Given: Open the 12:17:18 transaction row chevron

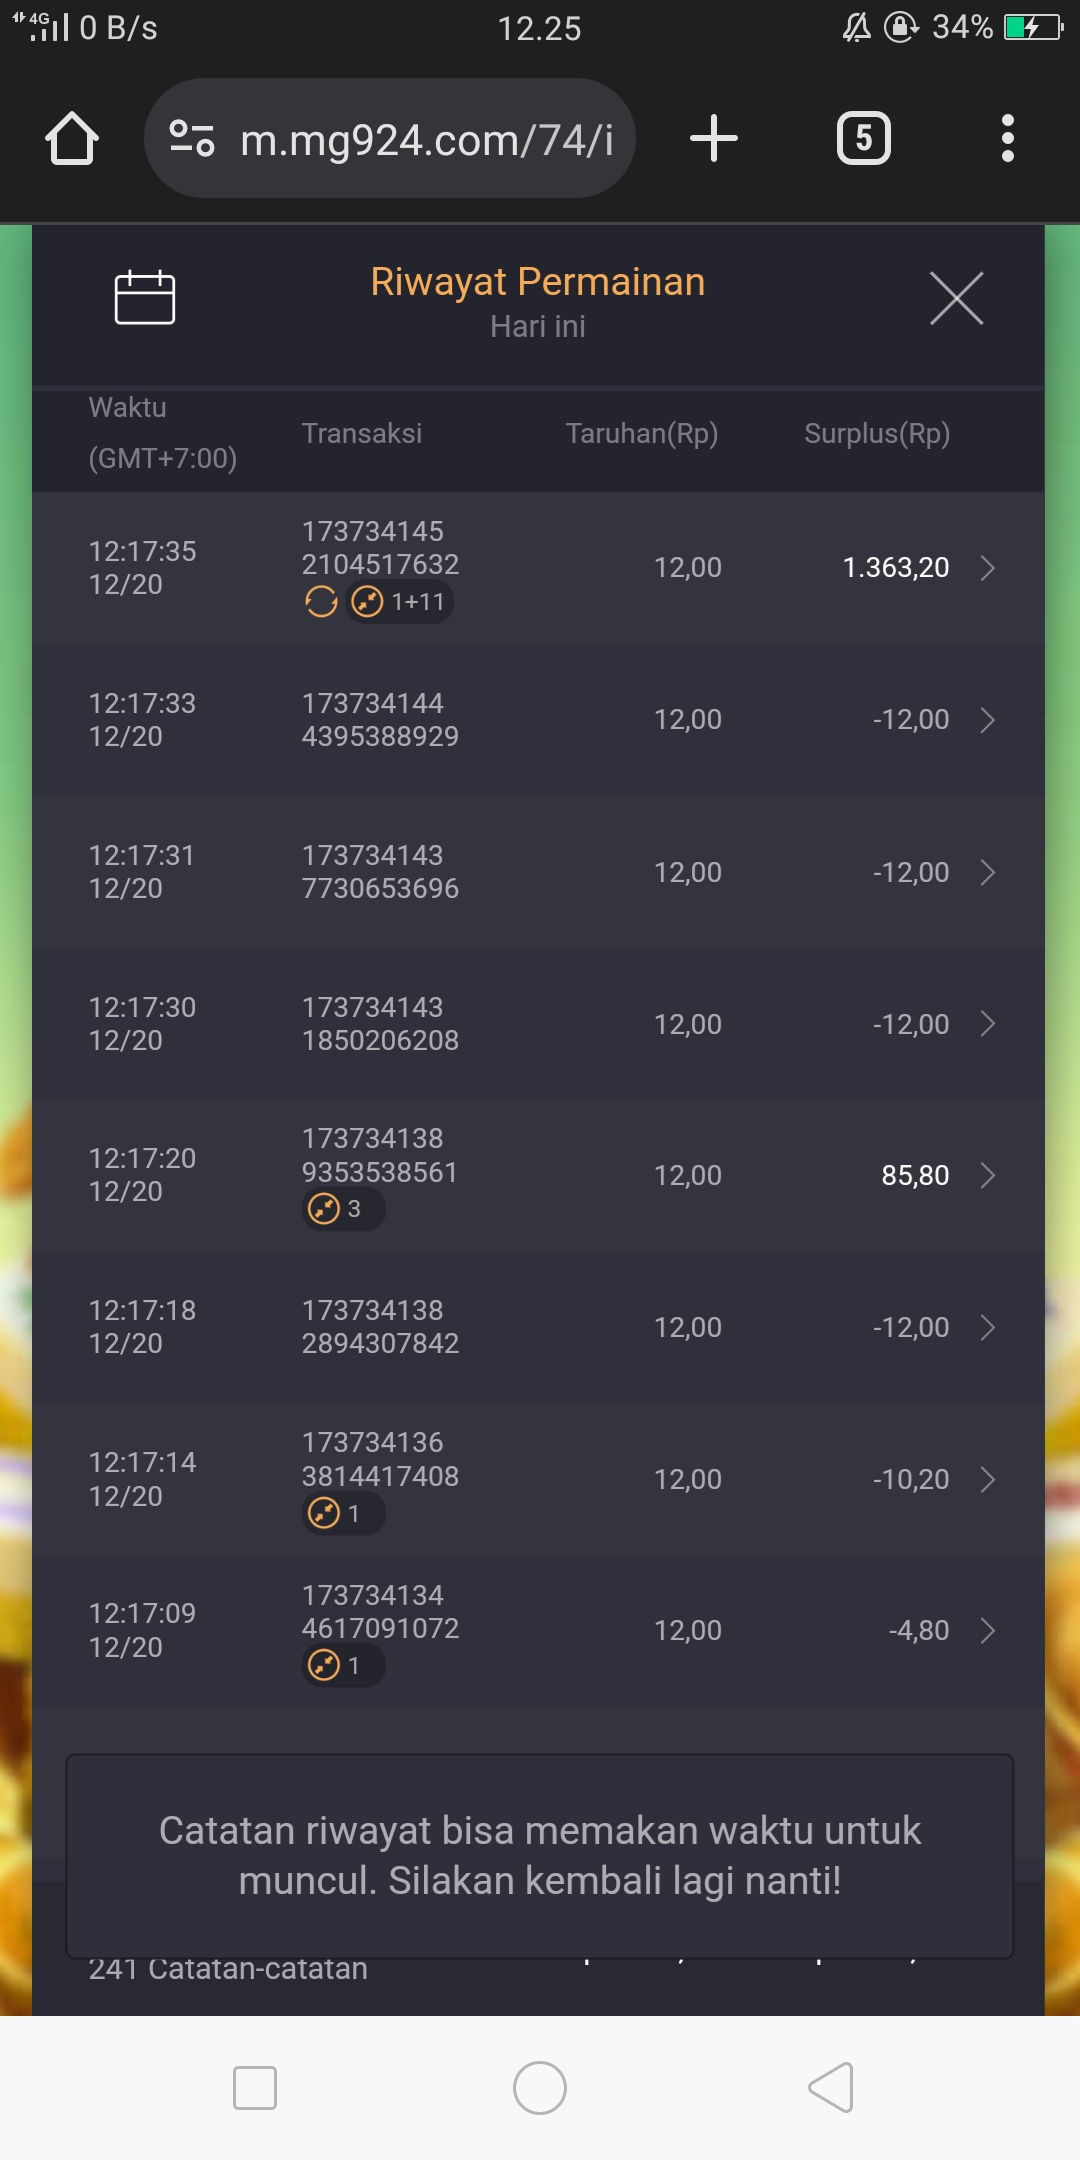Looking at the screenshot, I should click(988, 1327).
